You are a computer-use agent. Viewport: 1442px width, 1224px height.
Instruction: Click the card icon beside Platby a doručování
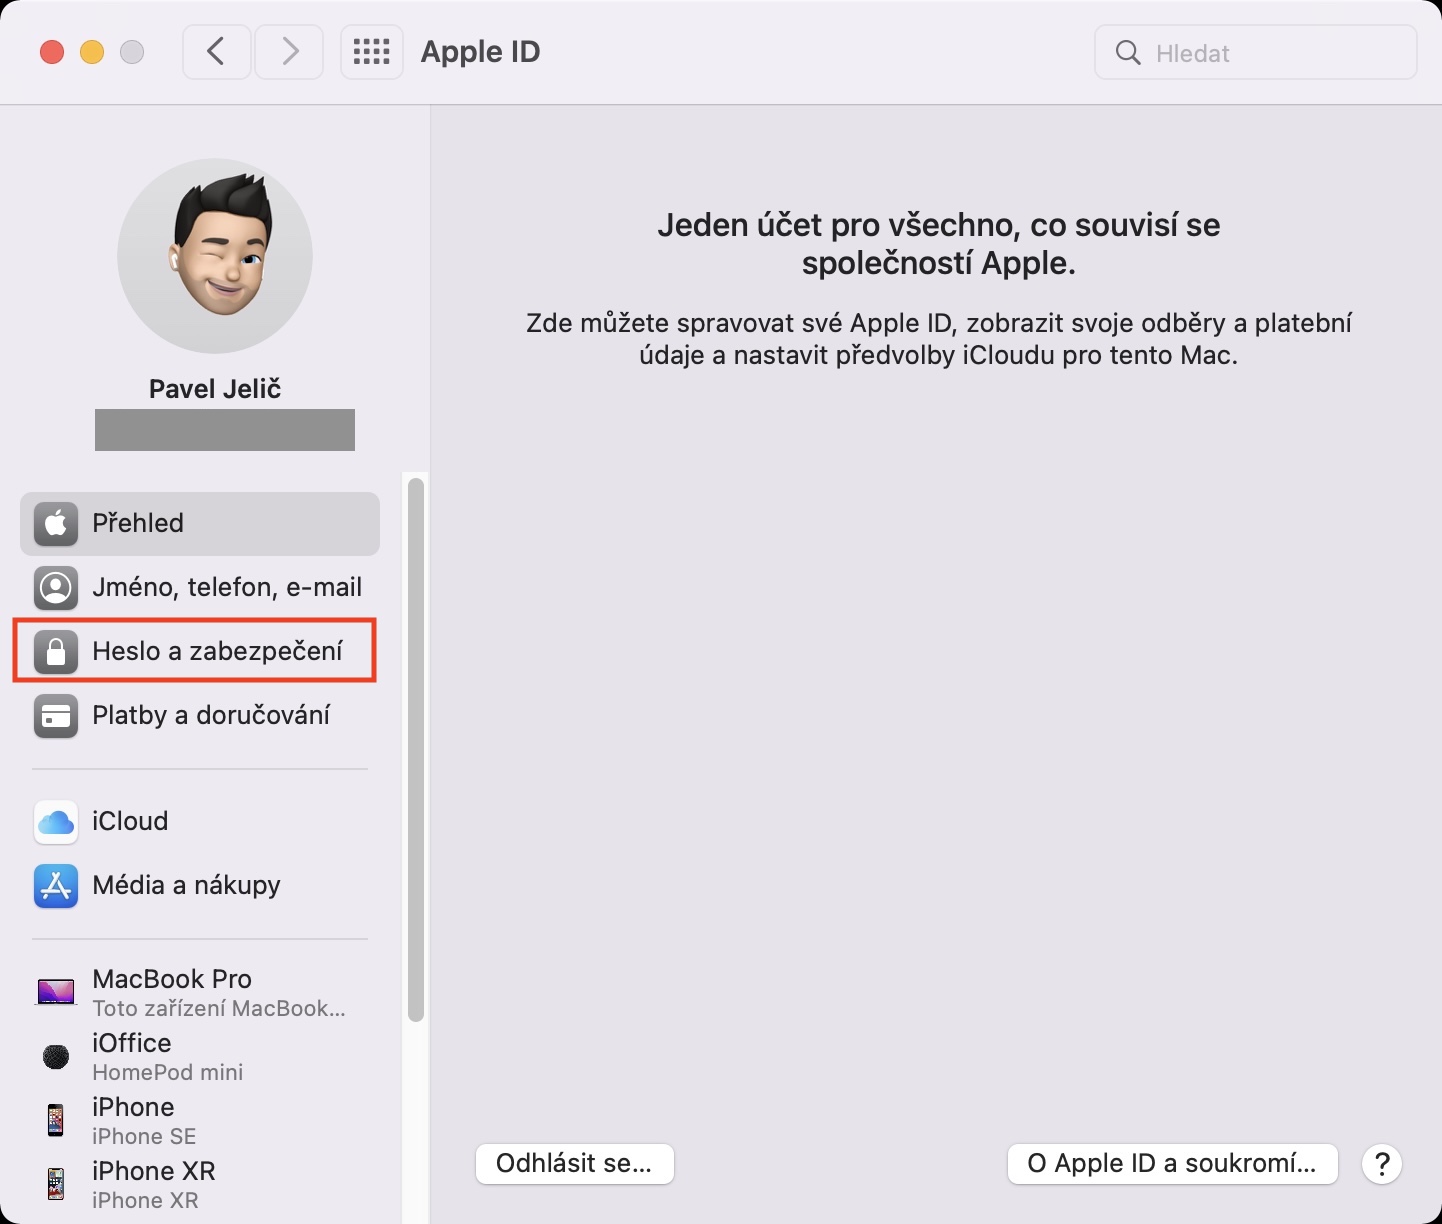56,715
